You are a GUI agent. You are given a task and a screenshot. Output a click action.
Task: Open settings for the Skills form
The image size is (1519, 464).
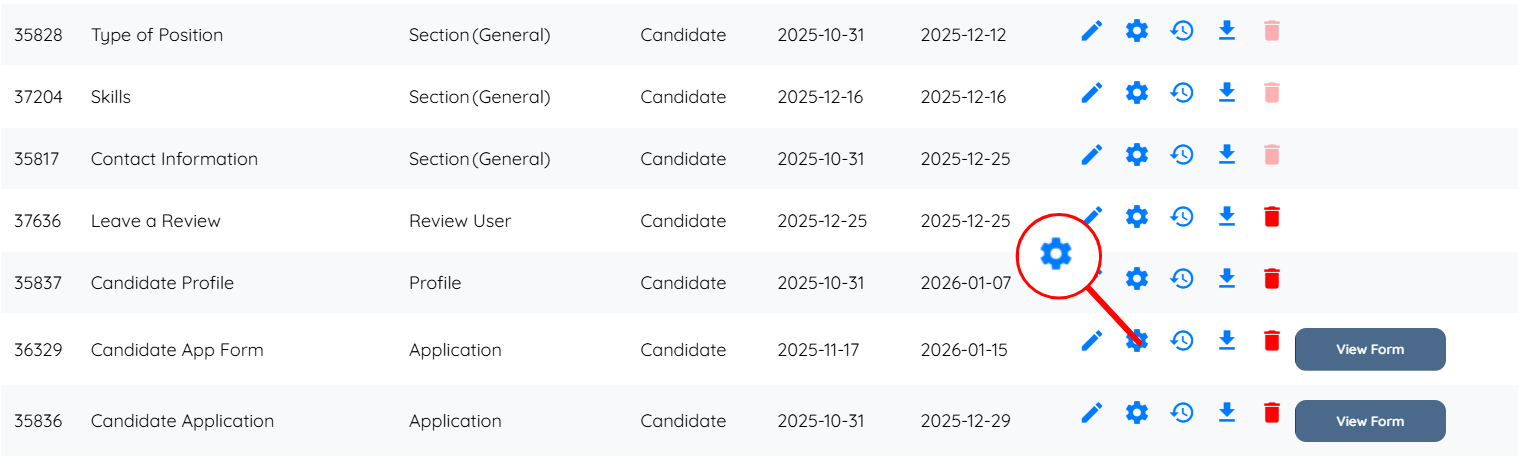[x=1137, y=94]
